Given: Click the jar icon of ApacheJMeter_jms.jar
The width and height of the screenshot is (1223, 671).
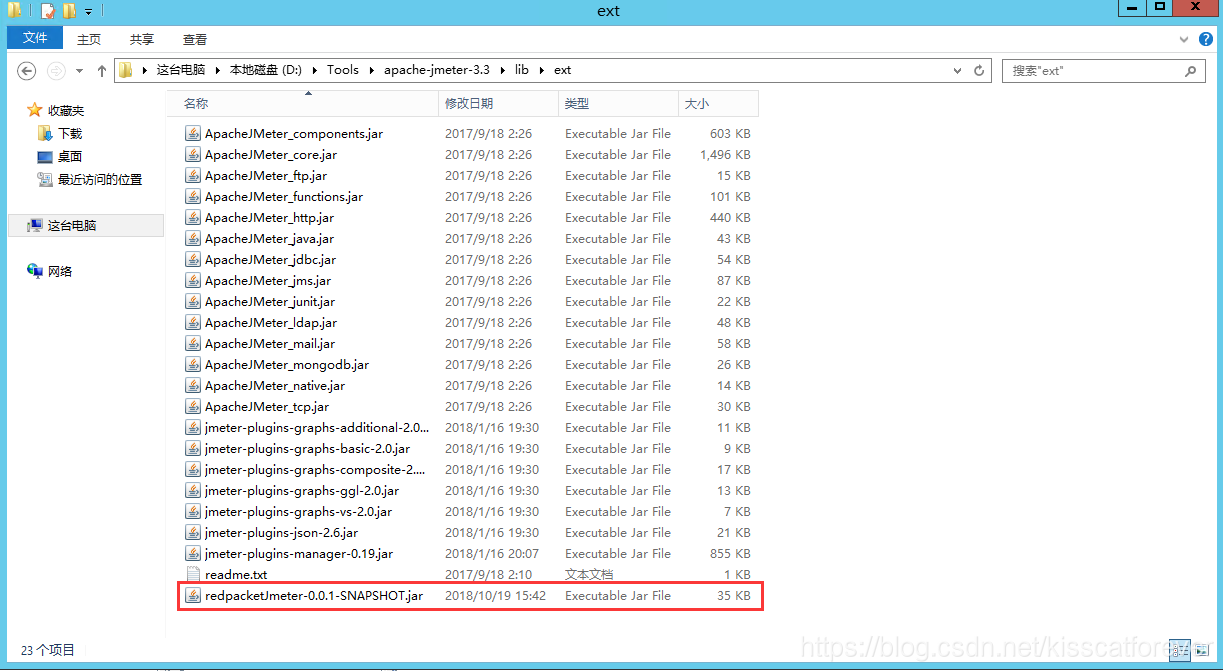Looking at the screenshot, I should 193,280.
